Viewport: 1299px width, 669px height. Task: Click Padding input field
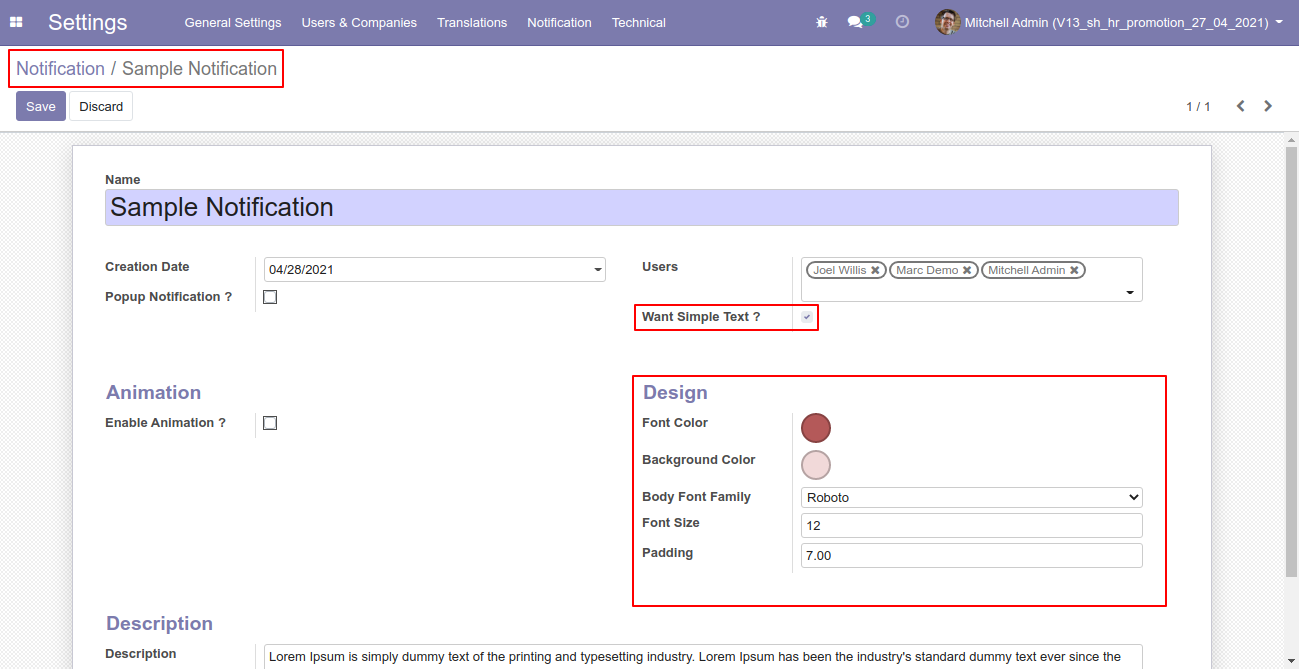coord(972,556)
